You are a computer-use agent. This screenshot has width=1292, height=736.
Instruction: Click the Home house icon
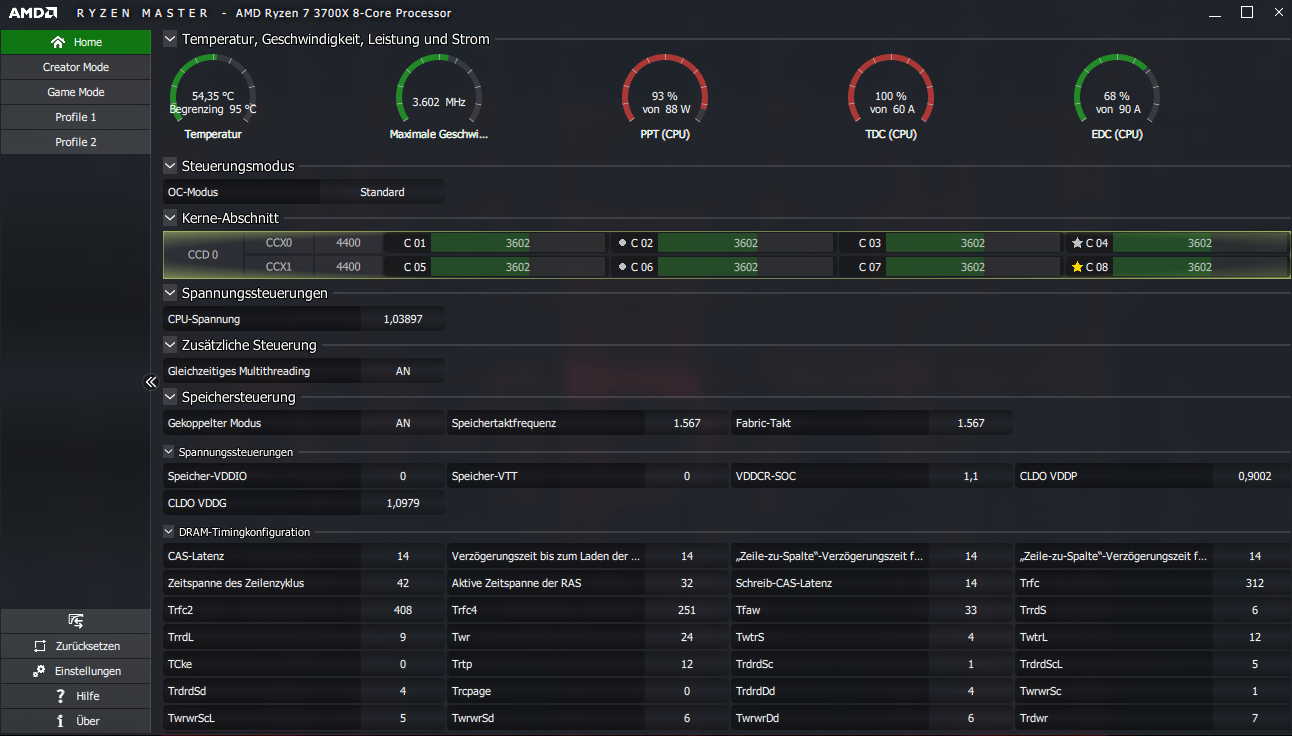[x=57, y=42]
